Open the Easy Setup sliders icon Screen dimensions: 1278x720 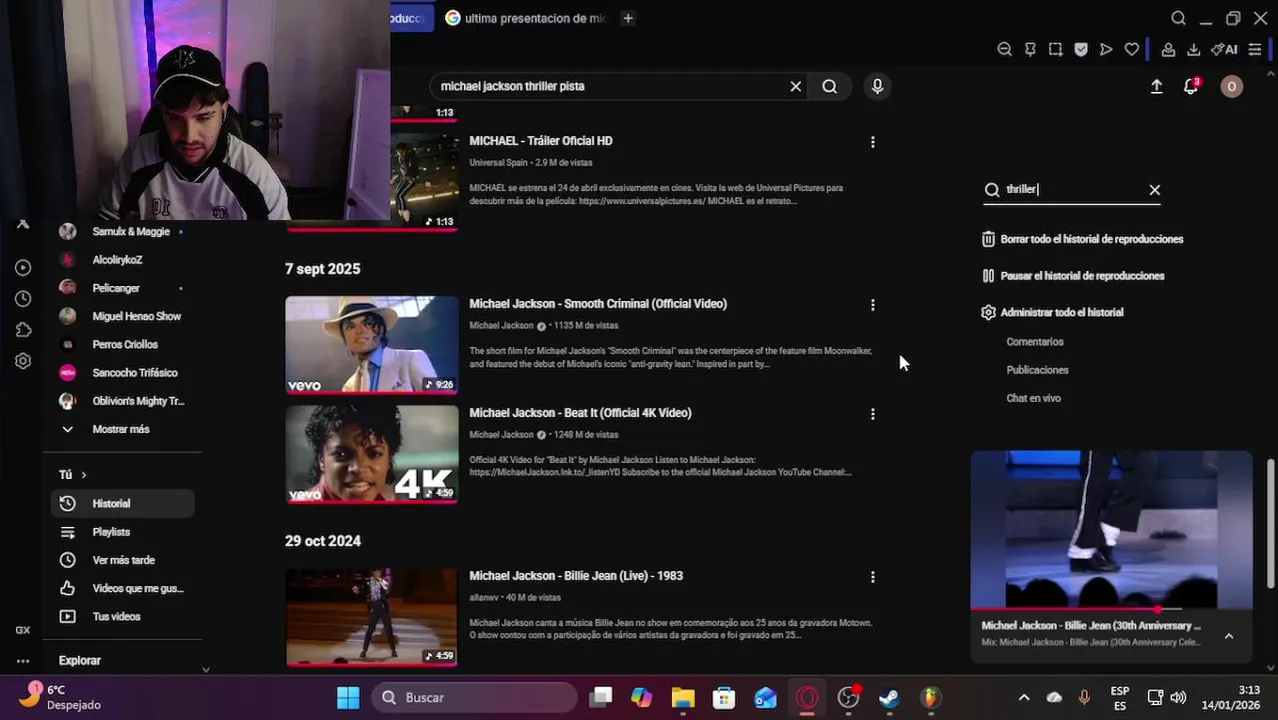pyautogui.click(x=1255, y=49)
